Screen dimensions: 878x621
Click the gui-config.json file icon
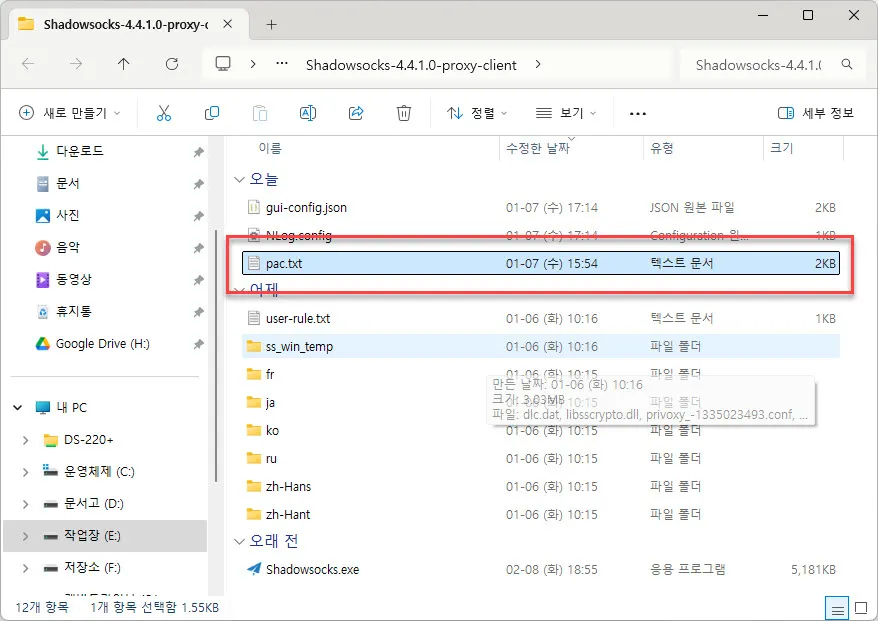(x=254, y=207)
